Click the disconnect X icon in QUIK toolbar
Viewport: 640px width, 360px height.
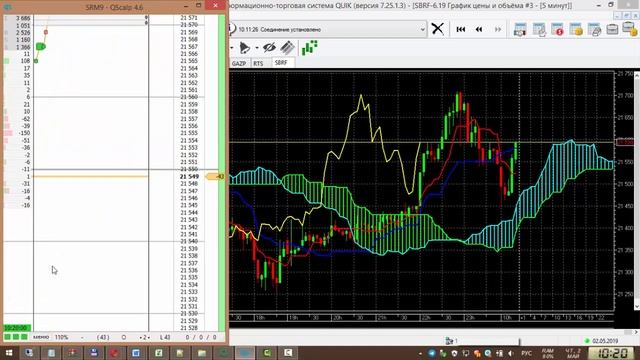(x=437, y=29)
